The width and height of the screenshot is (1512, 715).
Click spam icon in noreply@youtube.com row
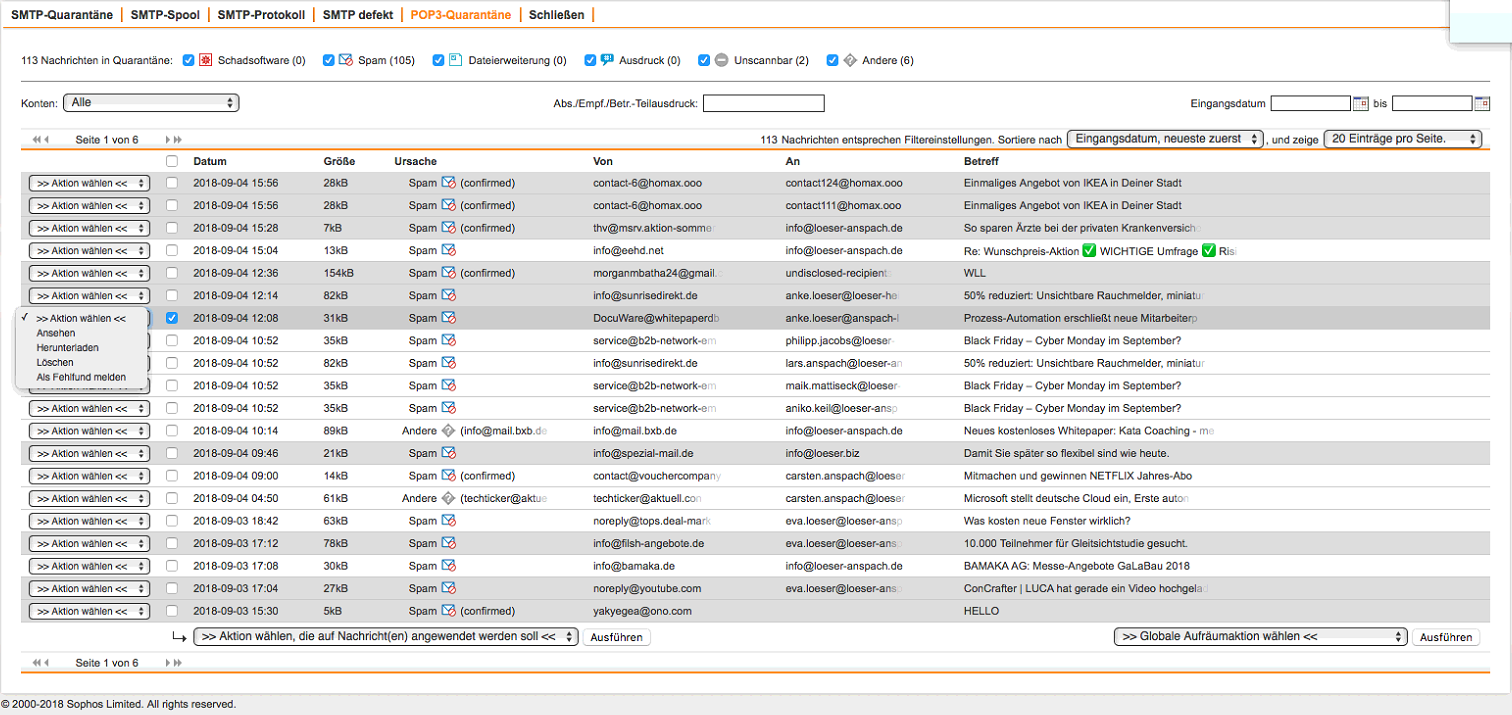[x=449, y=588]
